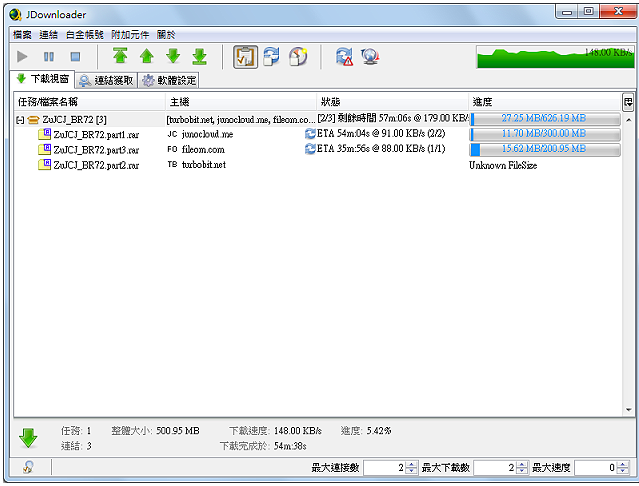
Task: Click the JDownloader title bar app icon
Action: click(x=15, y=15)
